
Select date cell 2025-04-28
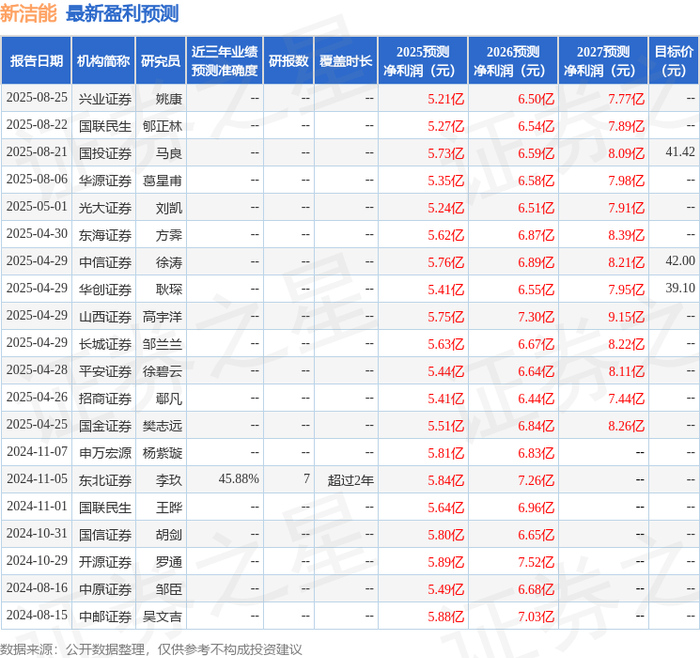37,370
